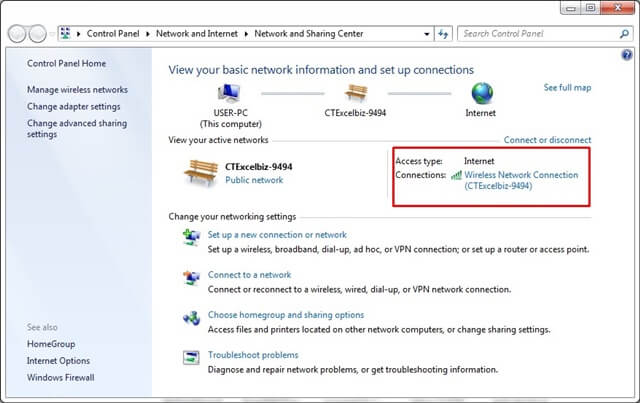Click Choose homegroup and sharing options
Image resolution: width=640 pixels, height=403 pixels.
286,315
